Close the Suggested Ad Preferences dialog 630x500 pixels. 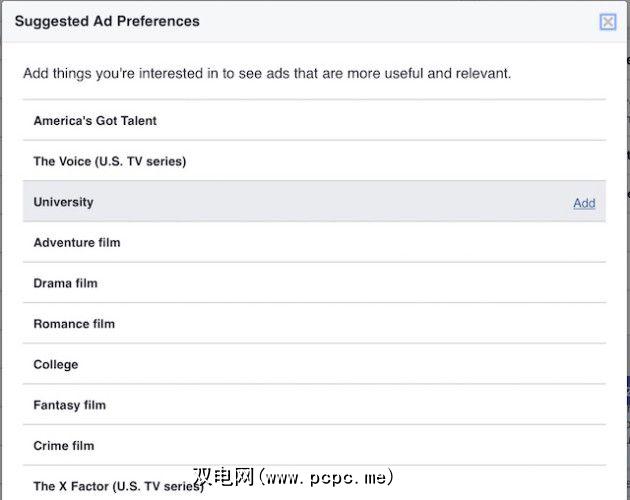click(607, 22)
